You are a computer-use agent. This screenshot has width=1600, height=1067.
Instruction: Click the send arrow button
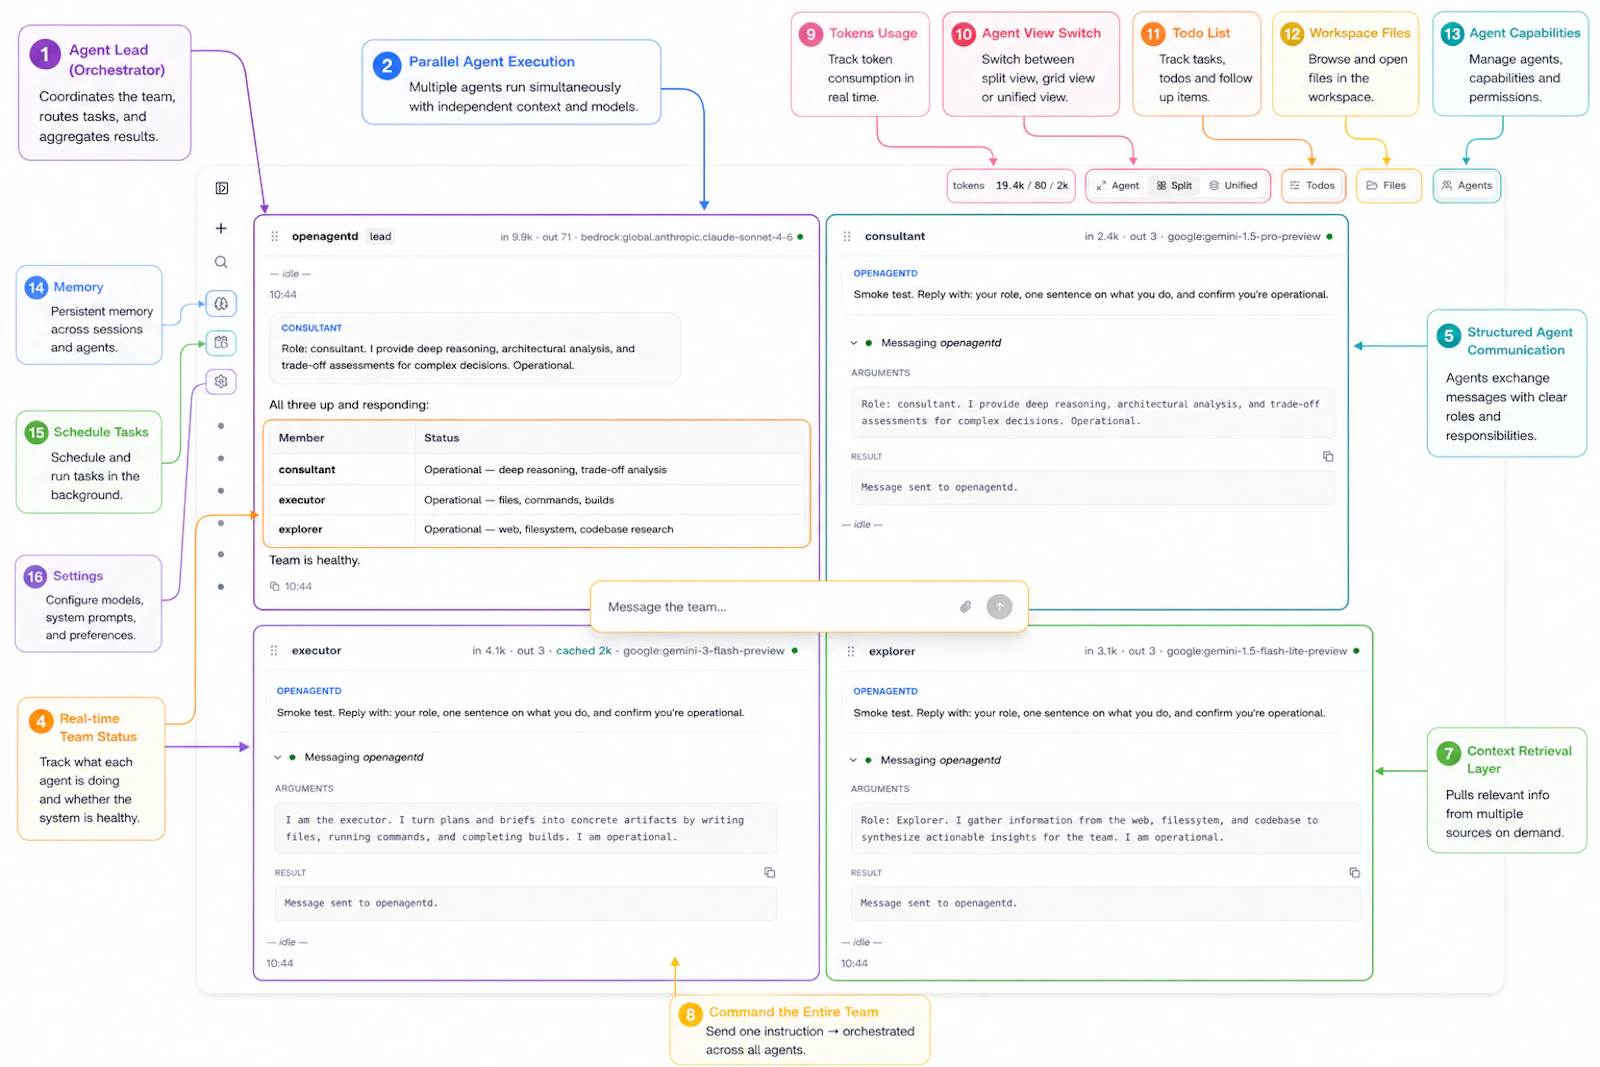(x=999, y=607)
